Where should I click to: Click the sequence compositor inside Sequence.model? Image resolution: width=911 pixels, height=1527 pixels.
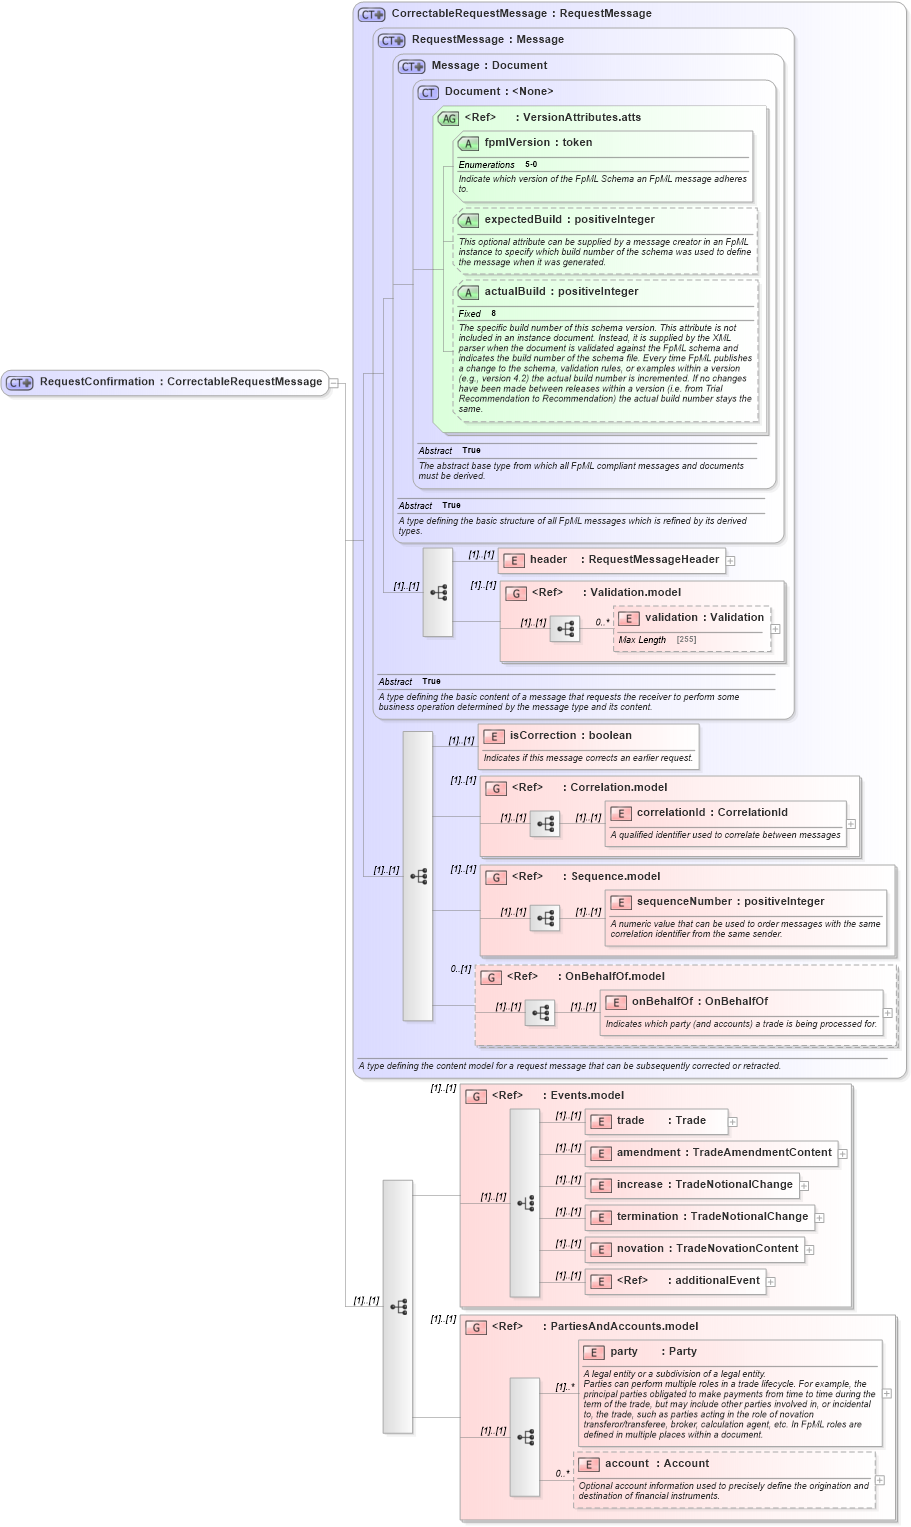545,918
